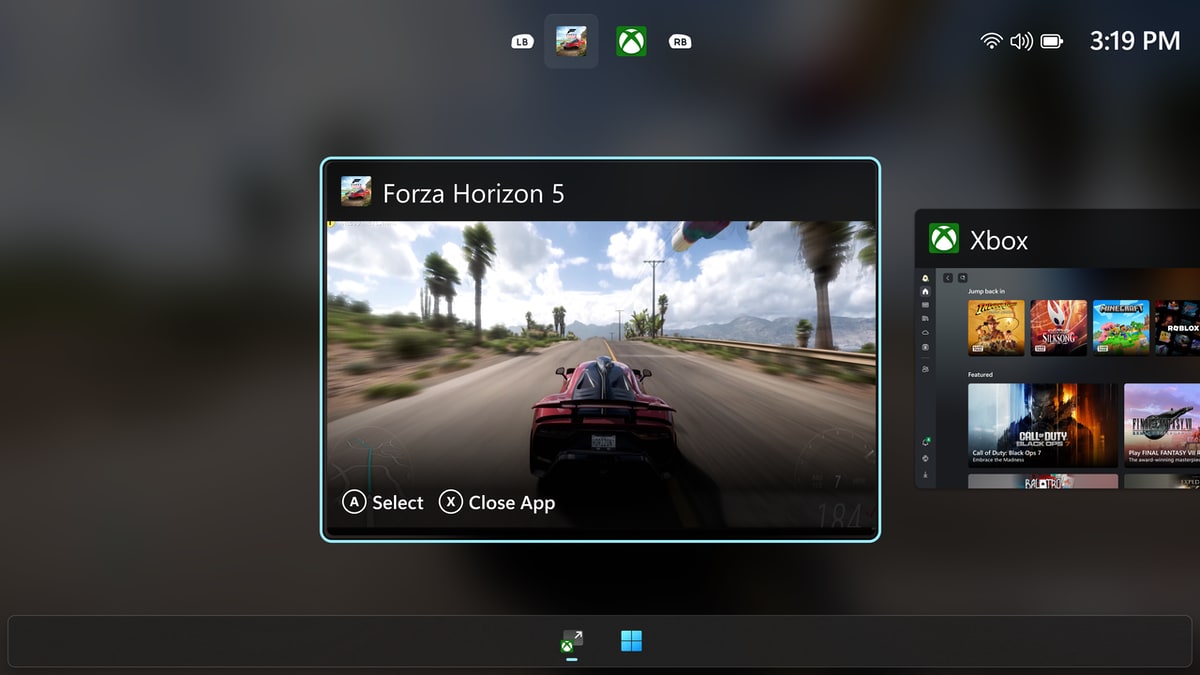Screen dimensions: 1200x675
Task: Open Wi-Fi network status
Action: [991, 41]
